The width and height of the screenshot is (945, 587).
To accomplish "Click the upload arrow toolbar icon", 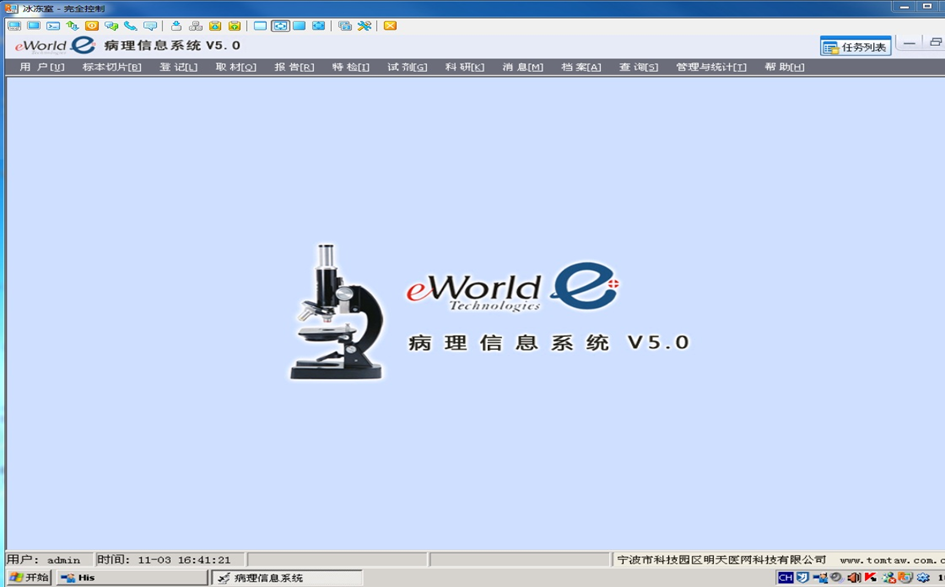I will 176,26.
